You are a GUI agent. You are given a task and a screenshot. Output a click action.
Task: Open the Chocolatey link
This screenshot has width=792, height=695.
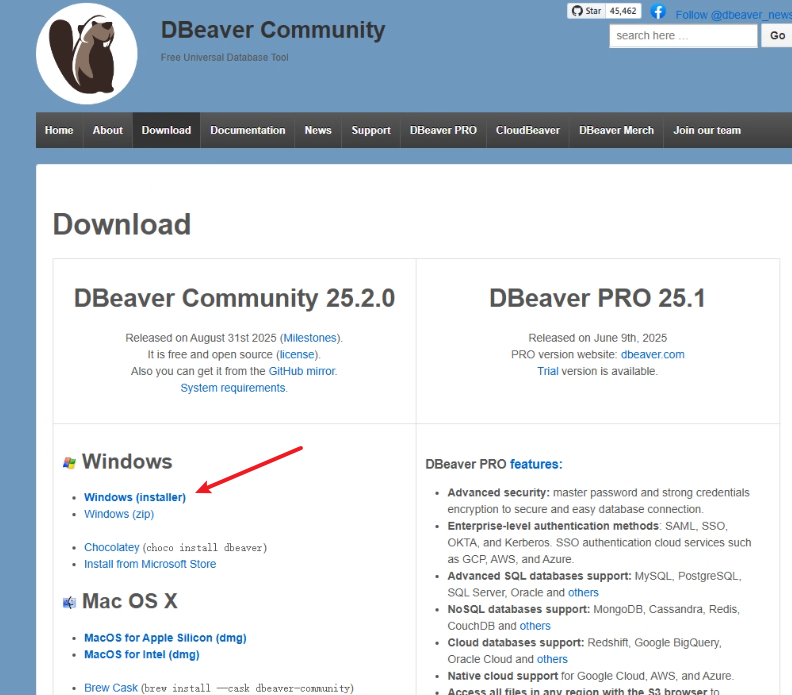112,548
